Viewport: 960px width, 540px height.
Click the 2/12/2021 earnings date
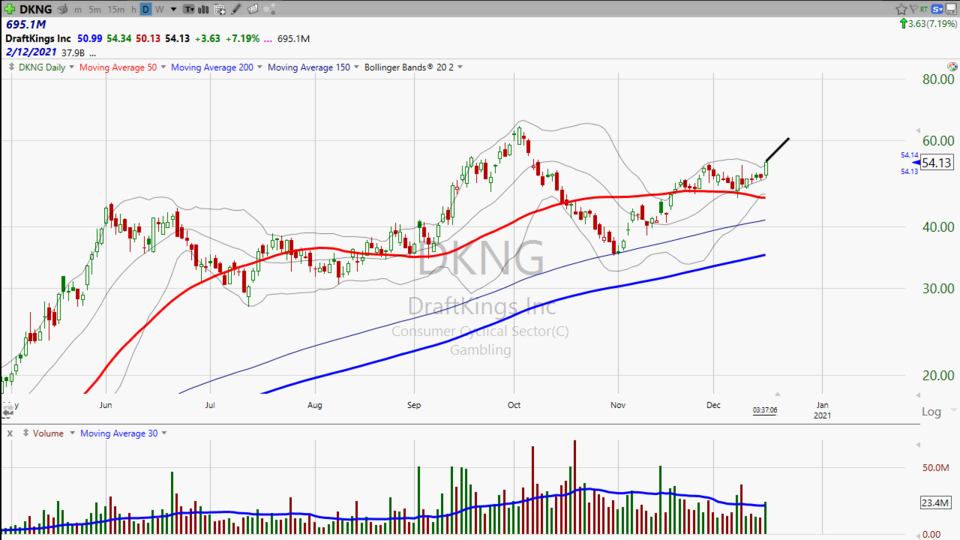pos(31,53)
